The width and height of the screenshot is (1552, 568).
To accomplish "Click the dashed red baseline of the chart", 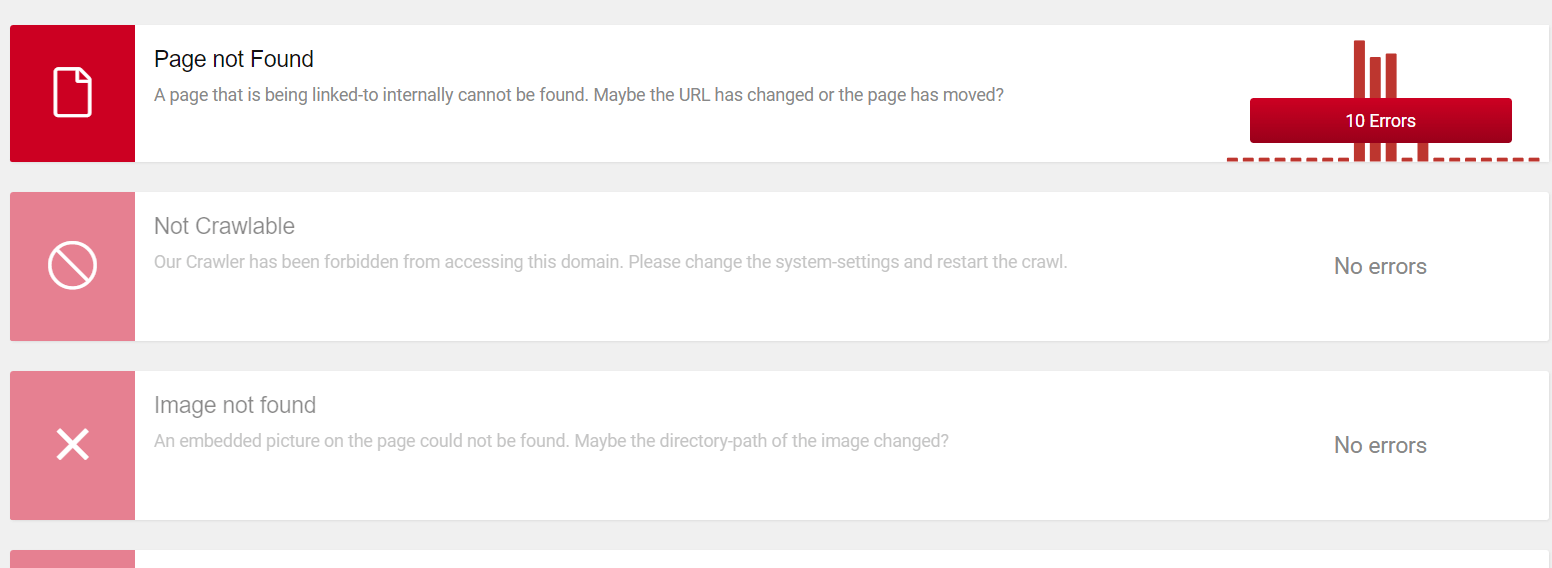I will 1383,159.
